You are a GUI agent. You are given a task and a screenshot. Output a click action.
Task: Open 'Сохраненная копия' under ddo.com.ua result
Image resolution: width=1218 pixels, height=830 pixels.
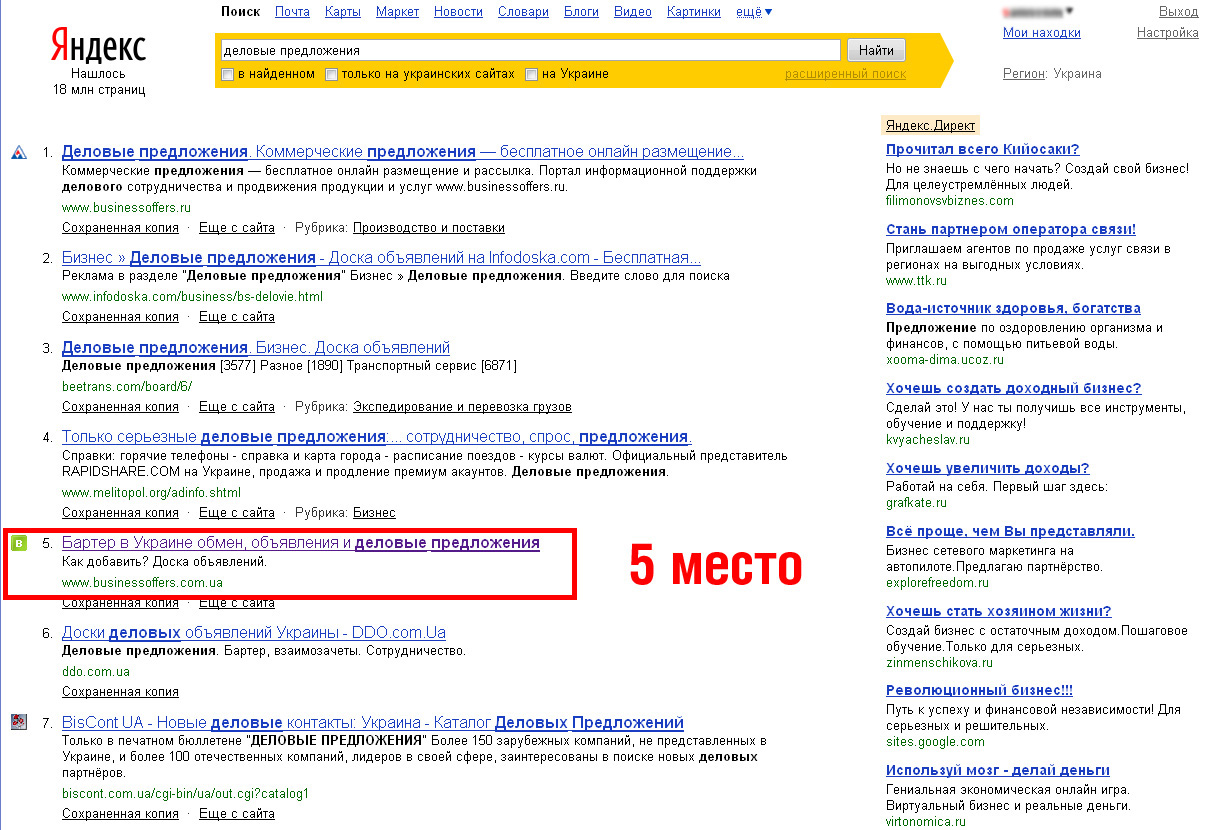tap(120, 692)
